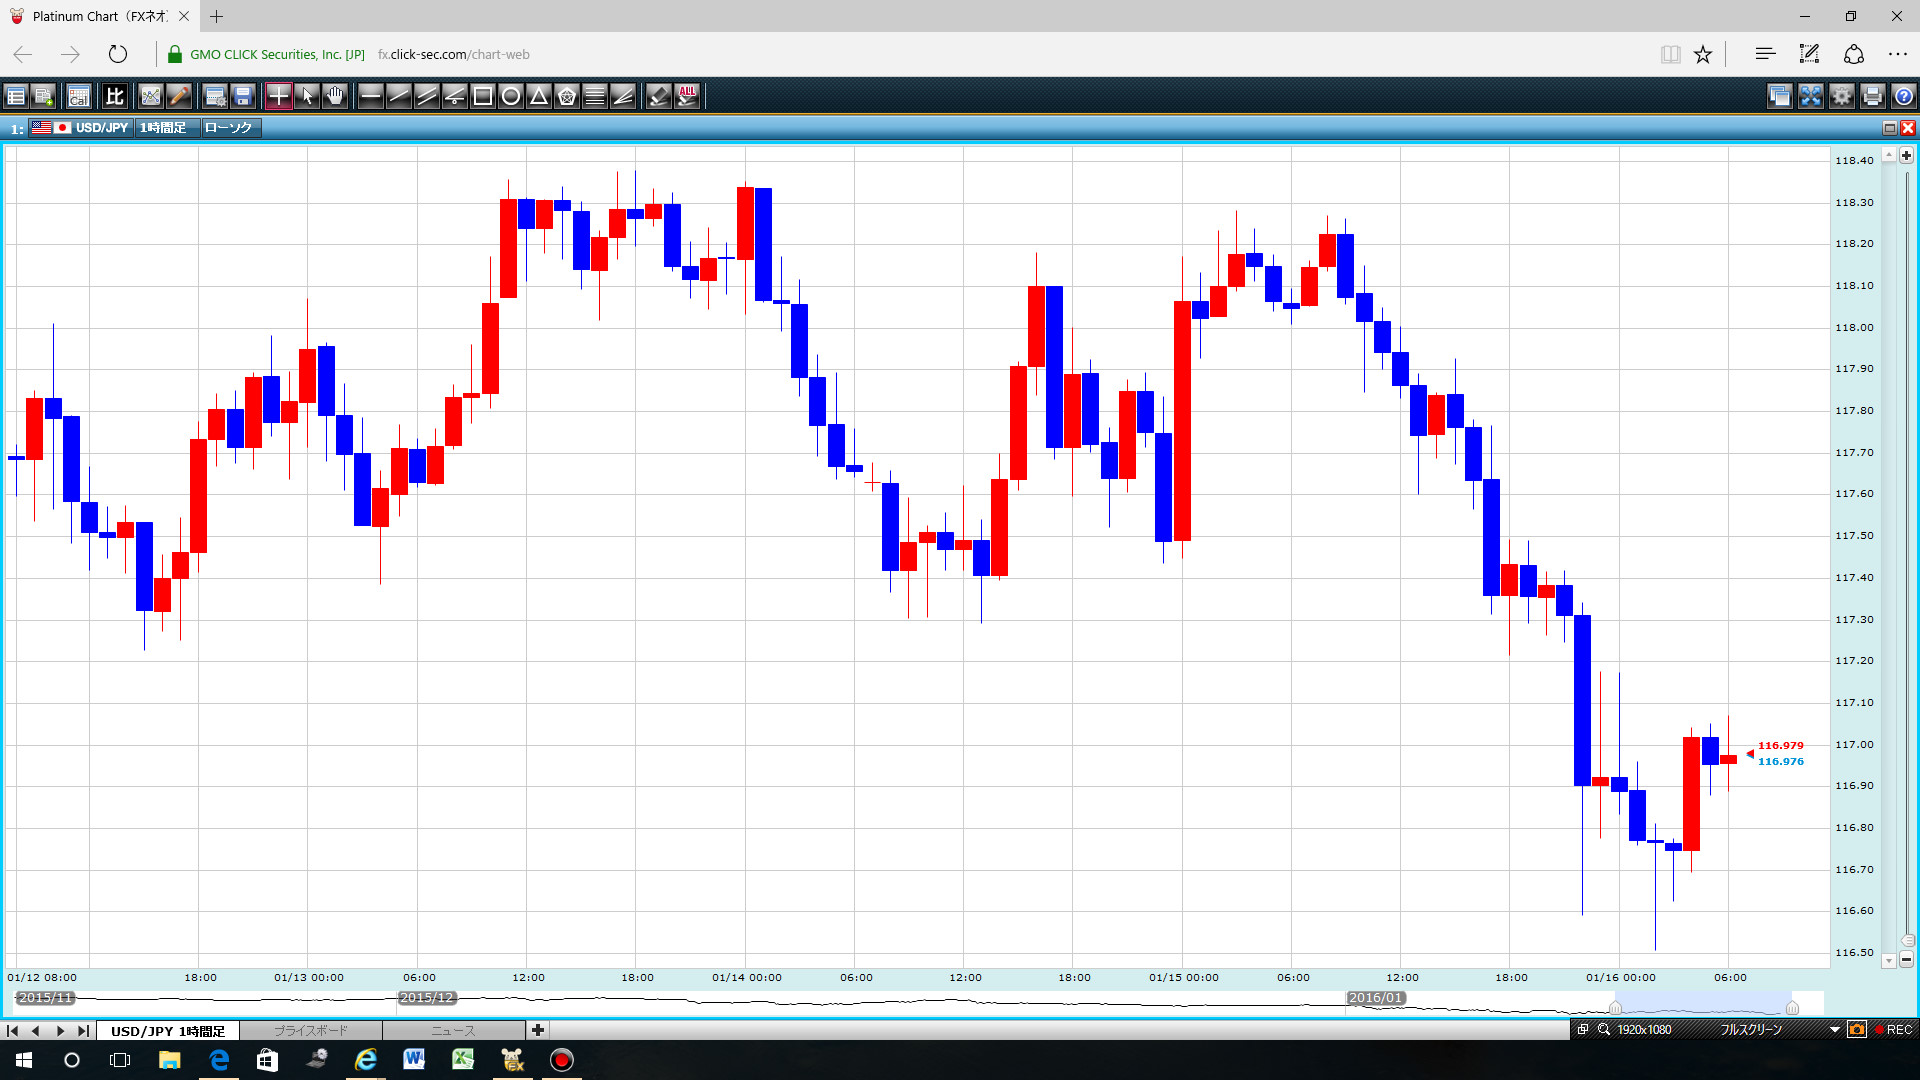Screen dimensions: 1920x1080
Task: Select the circle drawing tool
Action: [x=511, y=96]
